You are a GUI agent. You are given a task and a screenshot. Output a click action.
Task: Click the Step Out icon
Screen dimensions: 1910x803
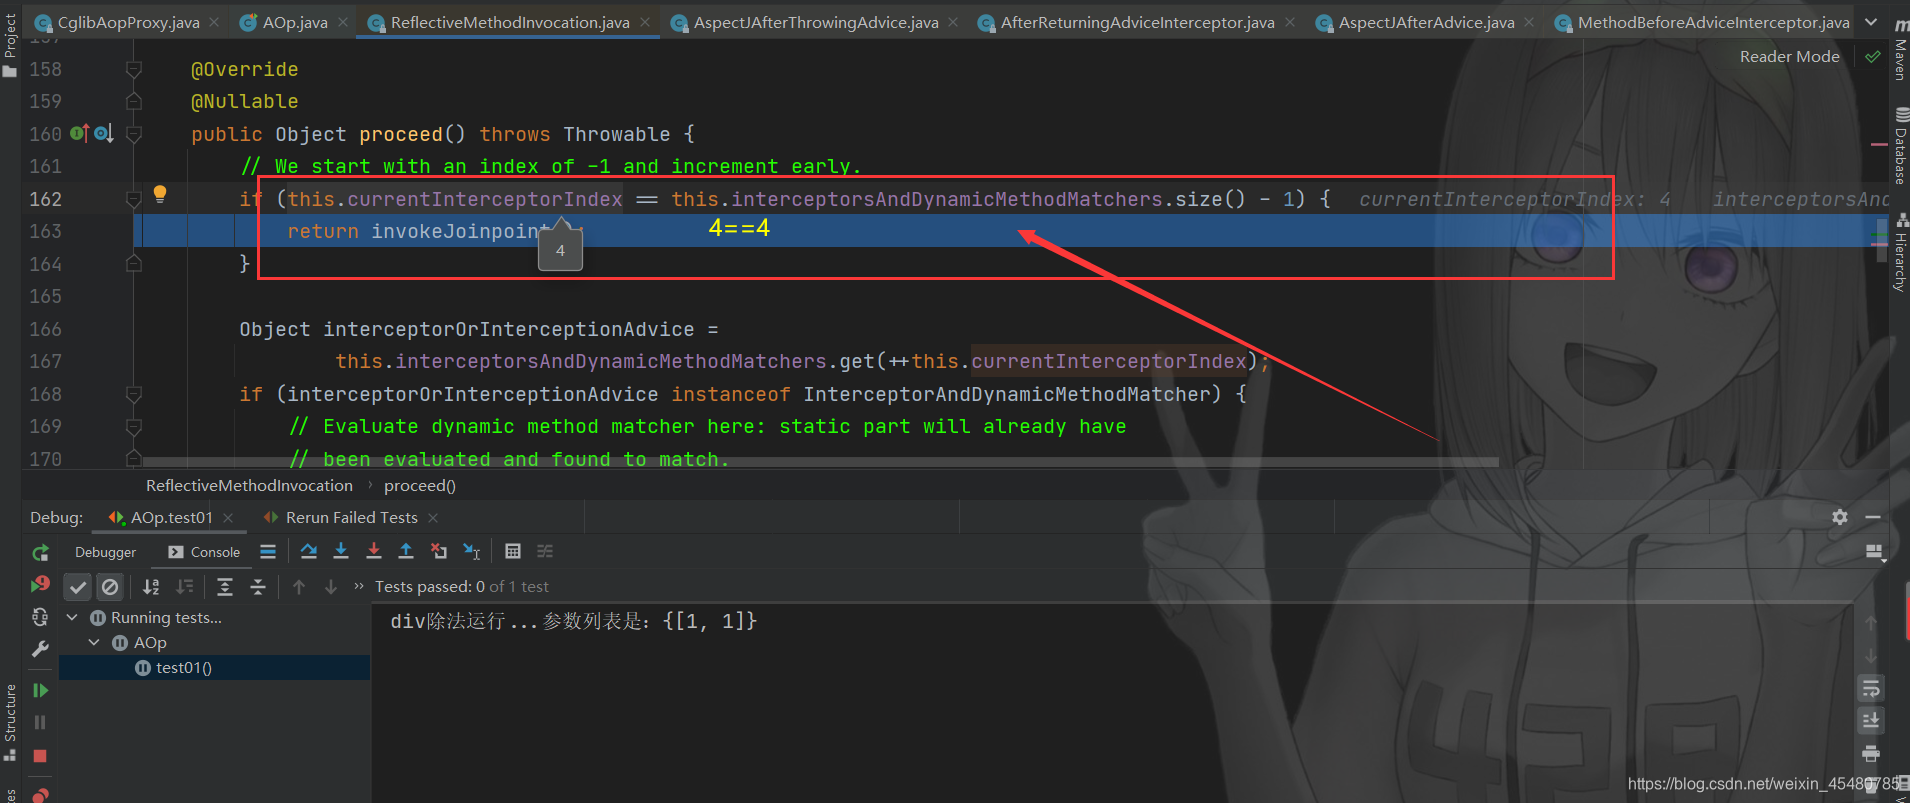point(406,551)
